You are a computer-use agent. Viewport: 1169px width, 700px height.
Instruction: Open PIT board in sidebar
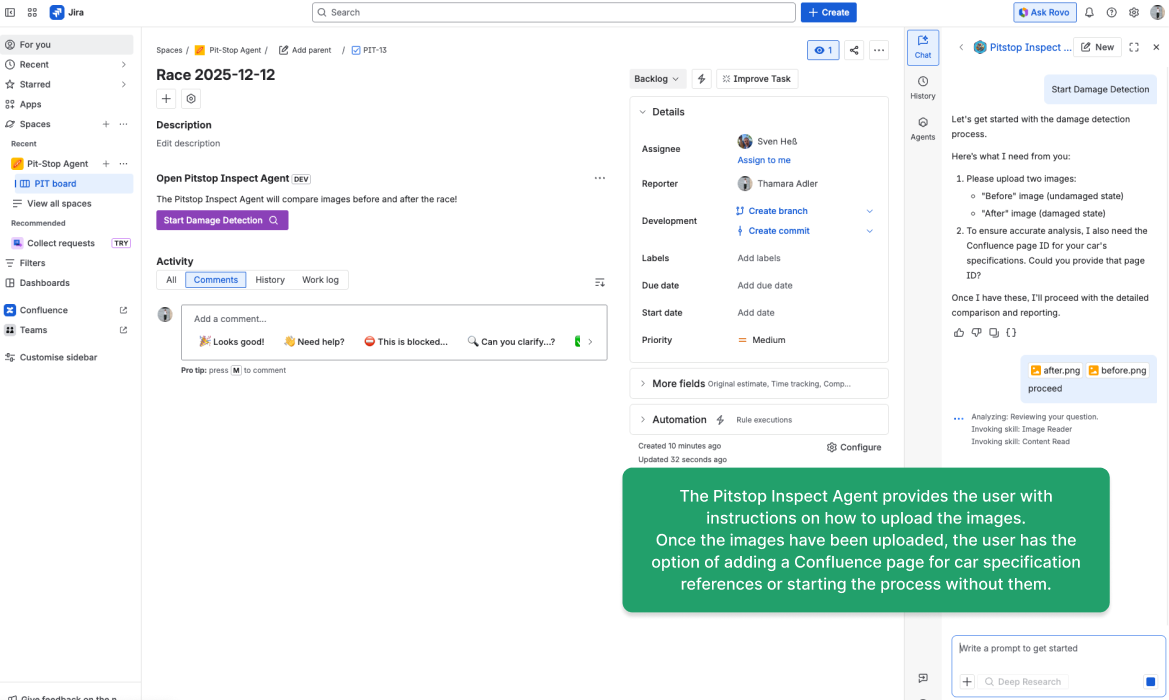74,183
